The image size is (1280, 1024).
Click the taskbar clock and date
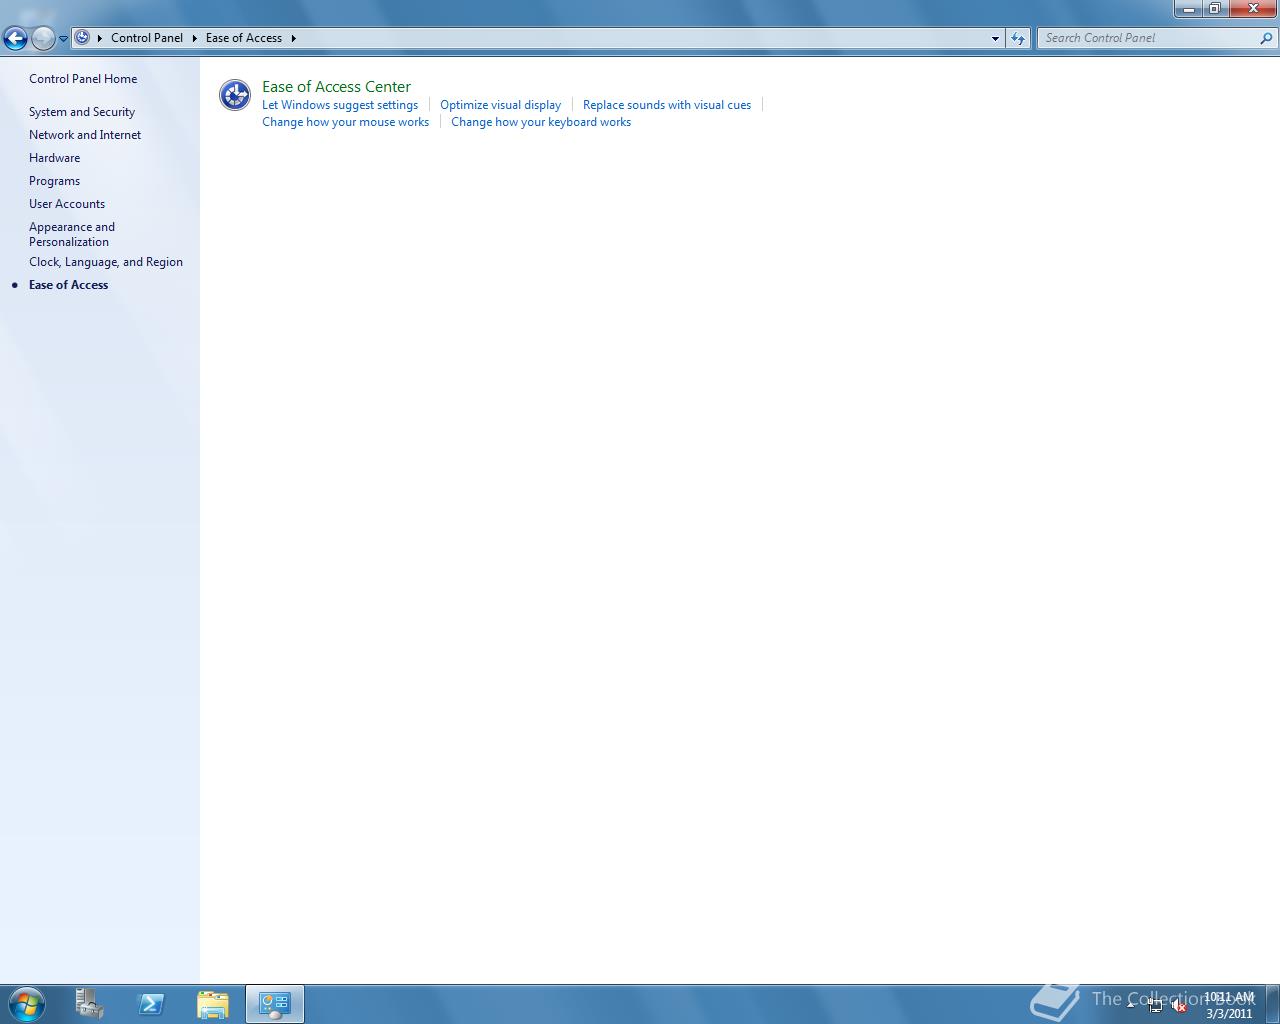pyautogui.click(x=1229, y=1005)
